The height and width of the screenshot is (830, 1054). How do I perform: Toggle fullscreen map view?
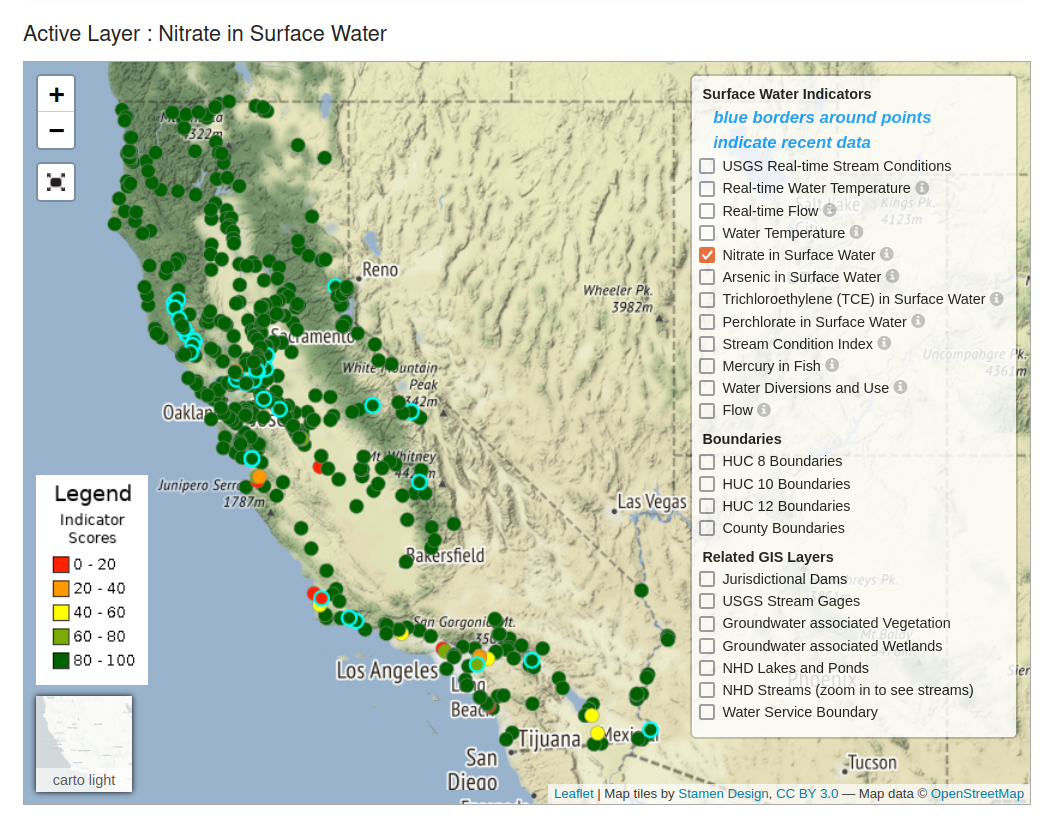point(56,182)
